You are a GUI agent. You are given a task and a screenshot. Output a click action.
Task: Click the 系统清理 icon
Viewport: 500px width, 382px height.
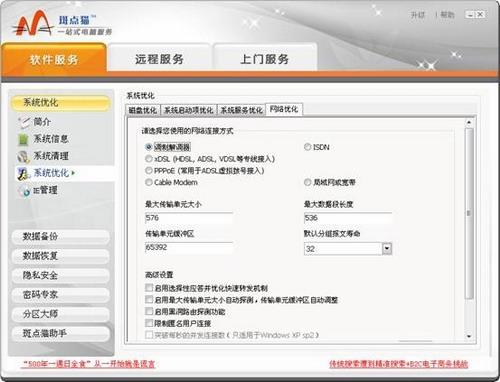click(x=24, y=156)
